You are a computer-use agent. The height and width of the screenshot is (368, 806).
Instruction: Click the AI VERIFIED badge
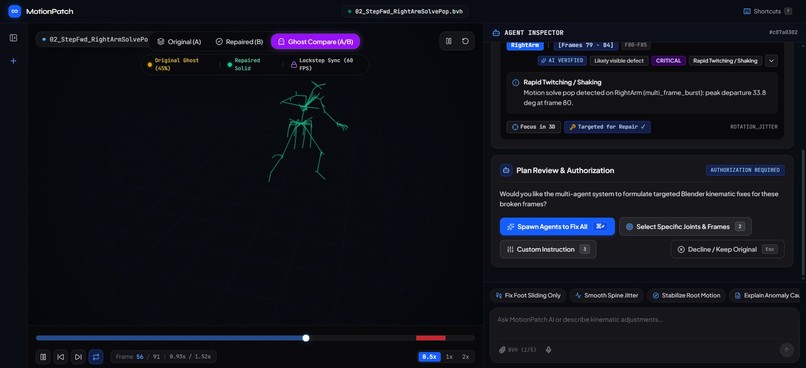coord(562,61)
